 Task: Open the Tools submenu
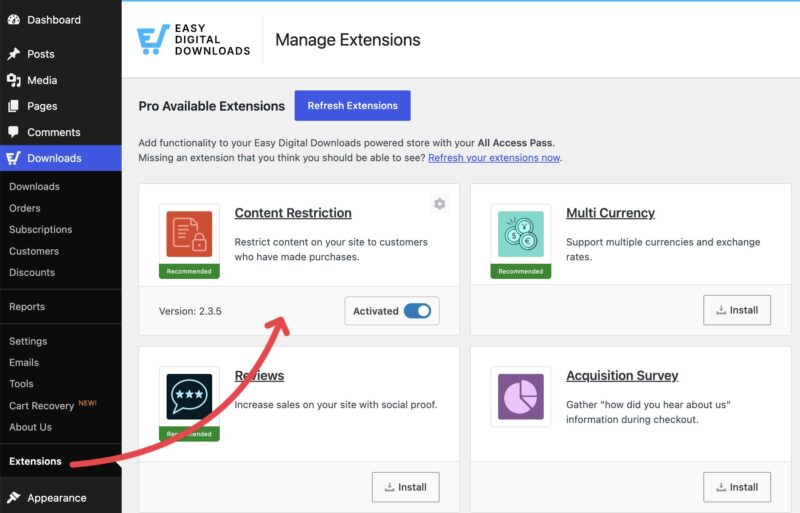(x=21, y=384)
